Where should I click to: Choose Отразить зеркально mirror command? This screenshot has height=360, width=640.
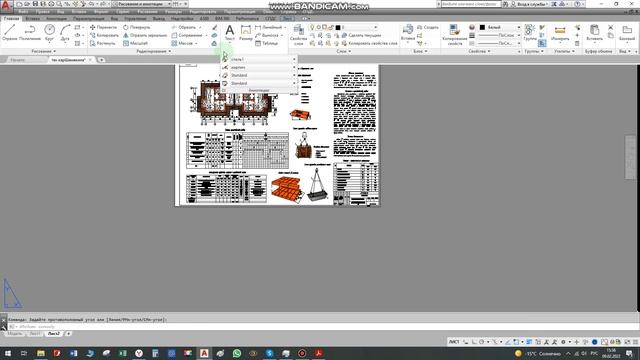tap(145, 36)
